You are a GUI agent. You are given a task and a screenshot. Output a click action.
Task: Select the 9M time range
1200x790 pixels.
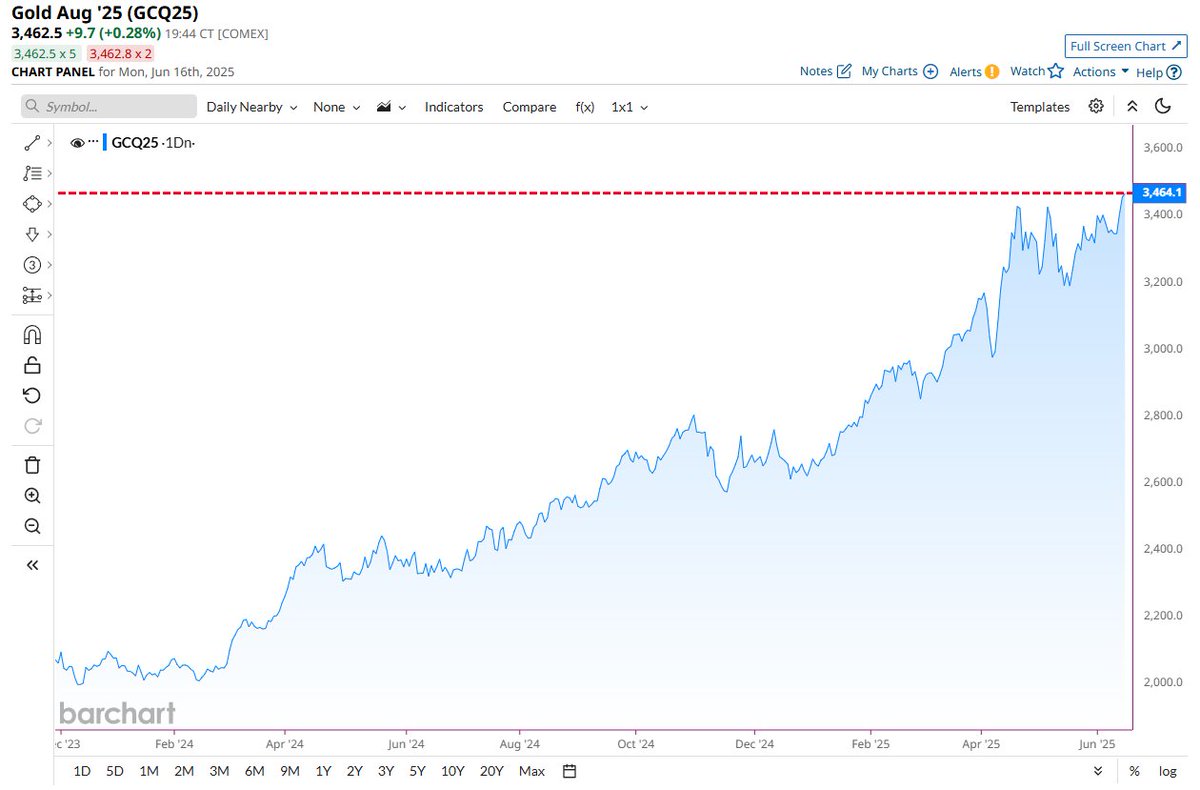point(289,771)
